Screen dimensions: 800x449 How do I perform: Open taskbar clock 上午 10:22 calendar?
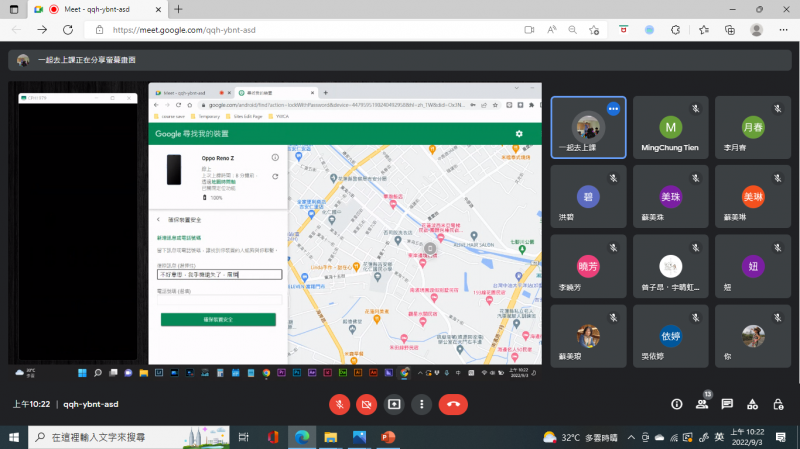(747, 437)
